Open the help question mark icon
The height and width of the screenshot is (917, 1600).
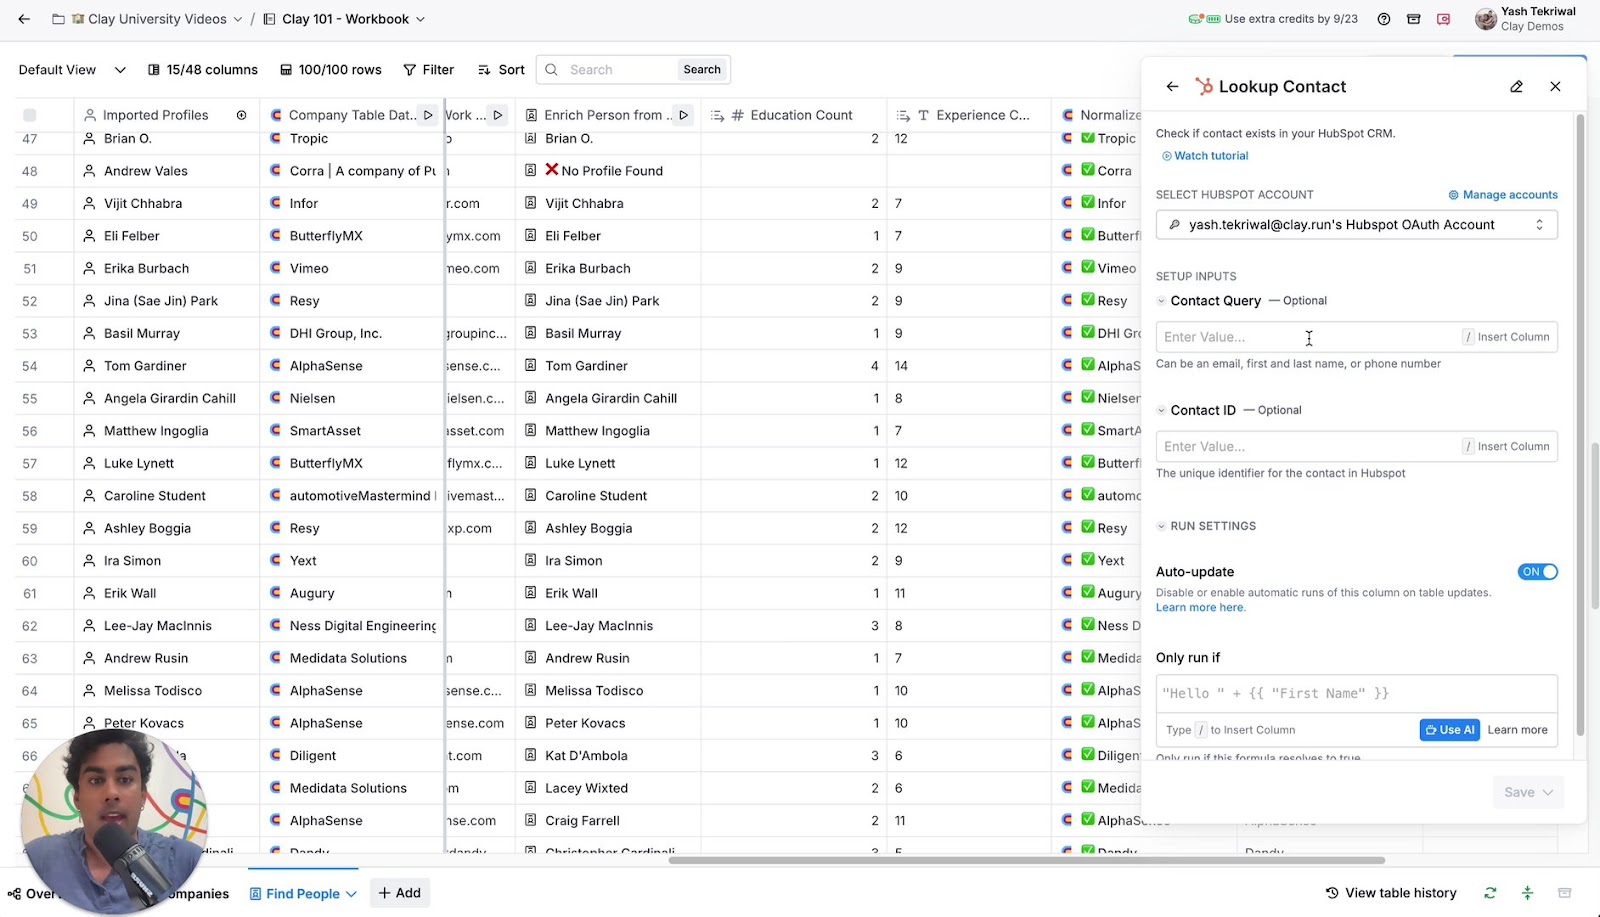point(1384,19)
